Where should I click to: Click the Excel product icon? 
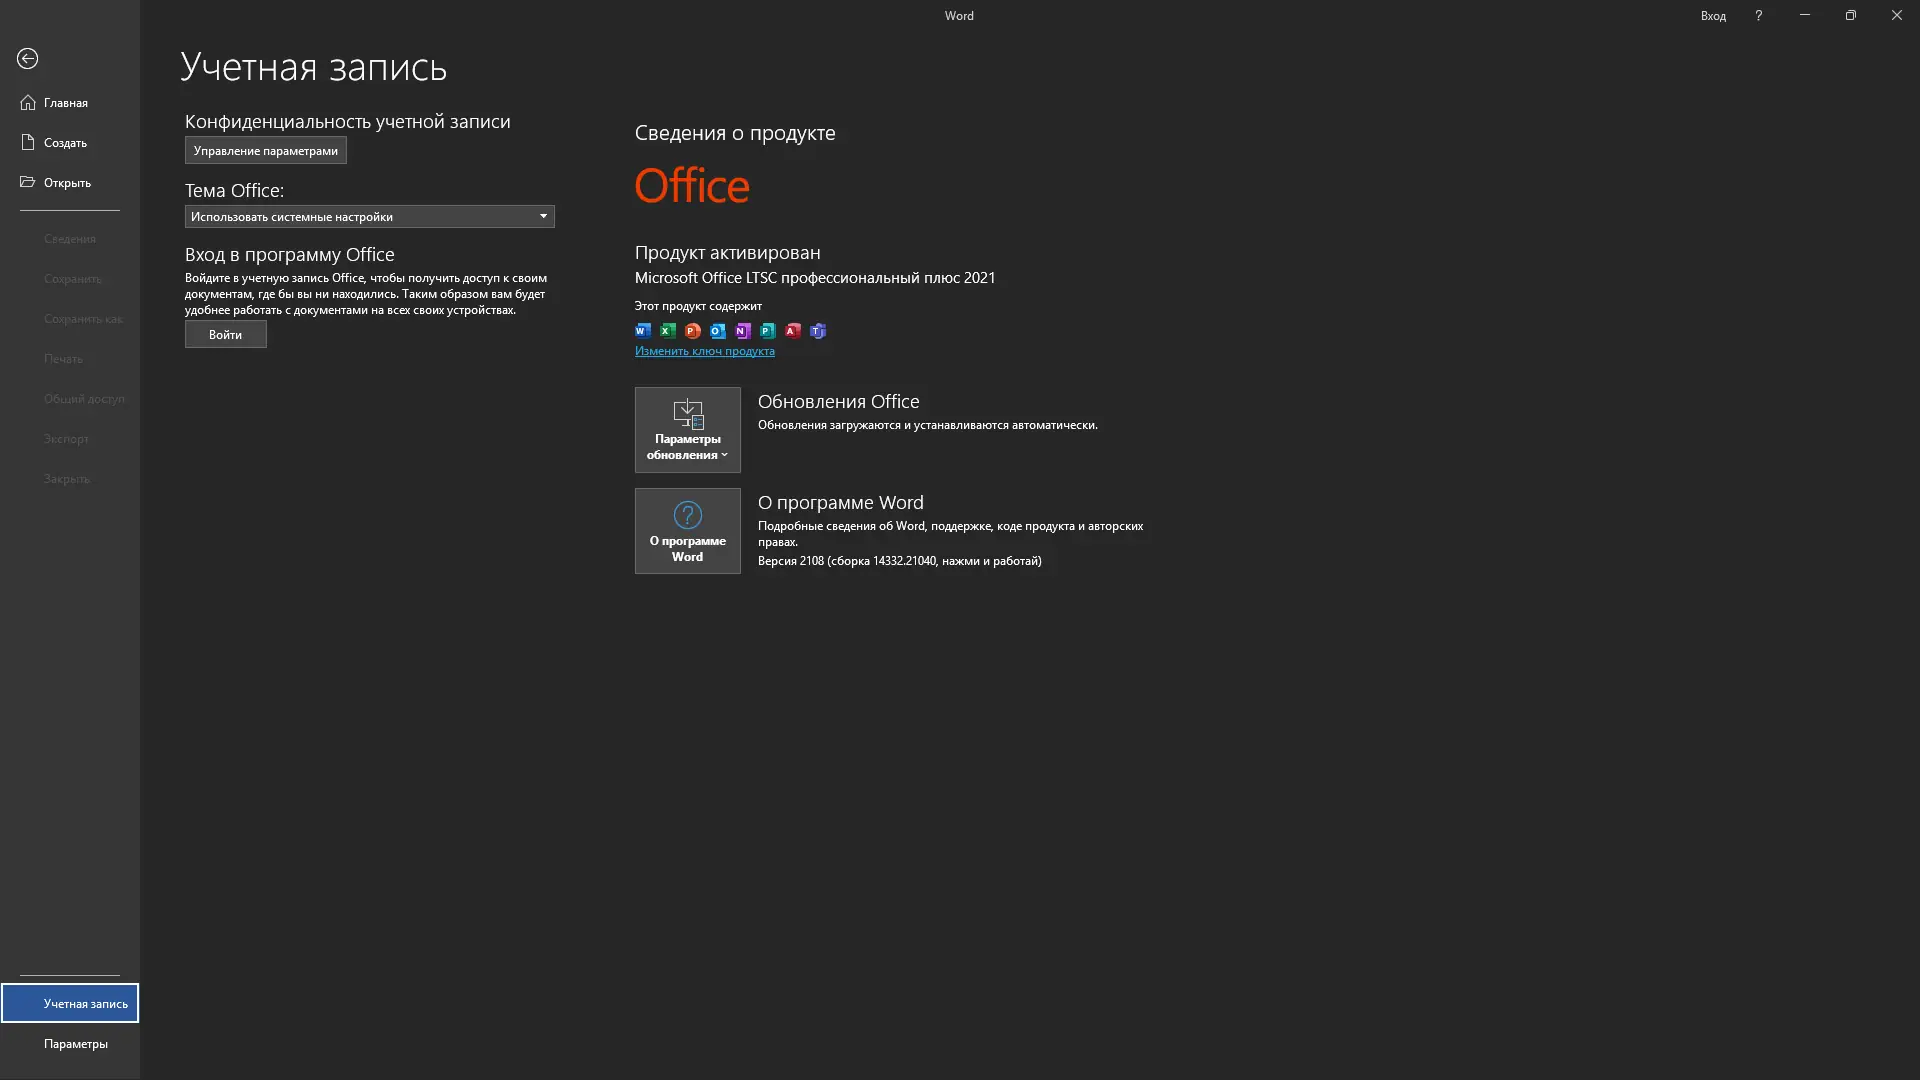pos(668,331)
